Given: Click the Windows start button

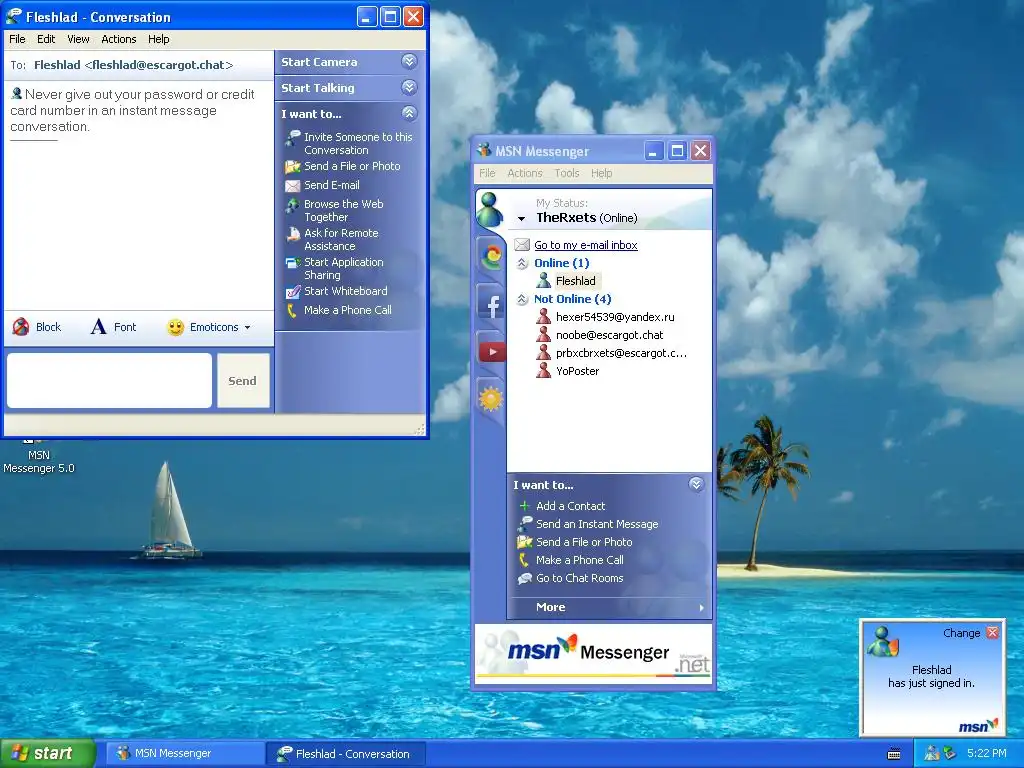Looking at the screenshot, I should 48,754.
